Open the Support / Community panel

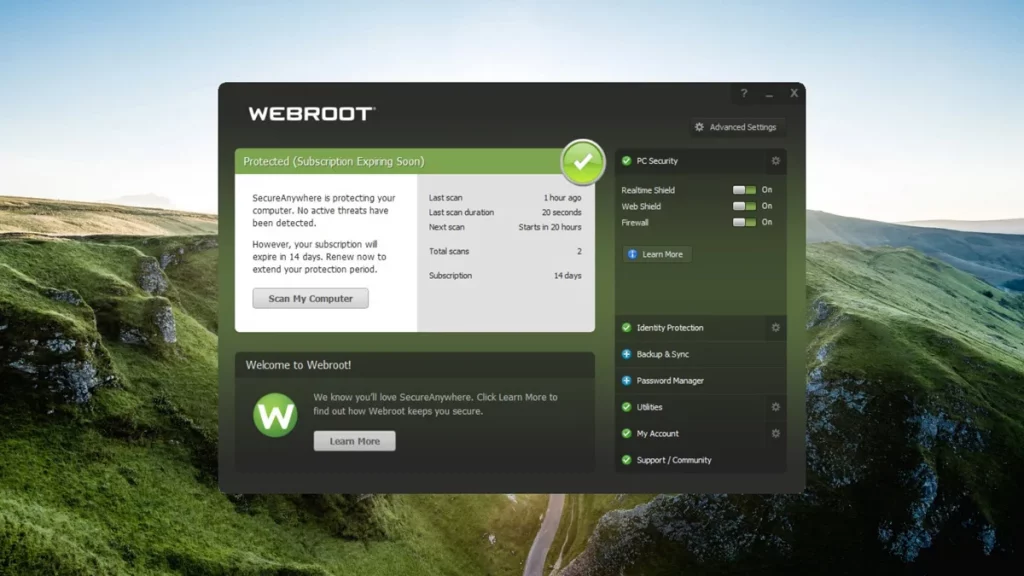(x=673, y=460)
